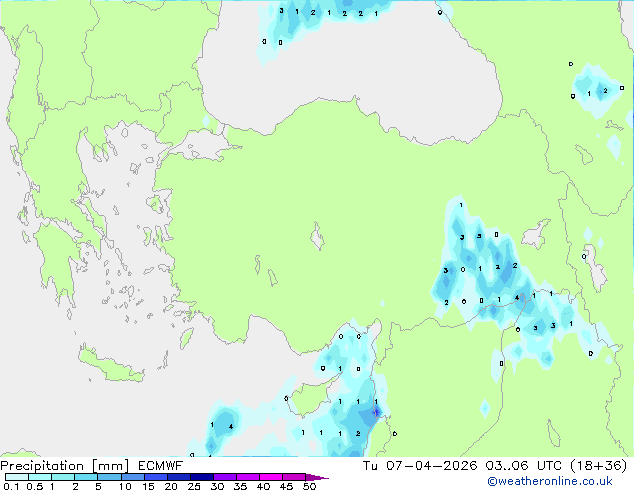The width and height of the screenshot is (634, 490).
Task: Click the '(18+36)' forecast offset text
Action: (598, 466)
